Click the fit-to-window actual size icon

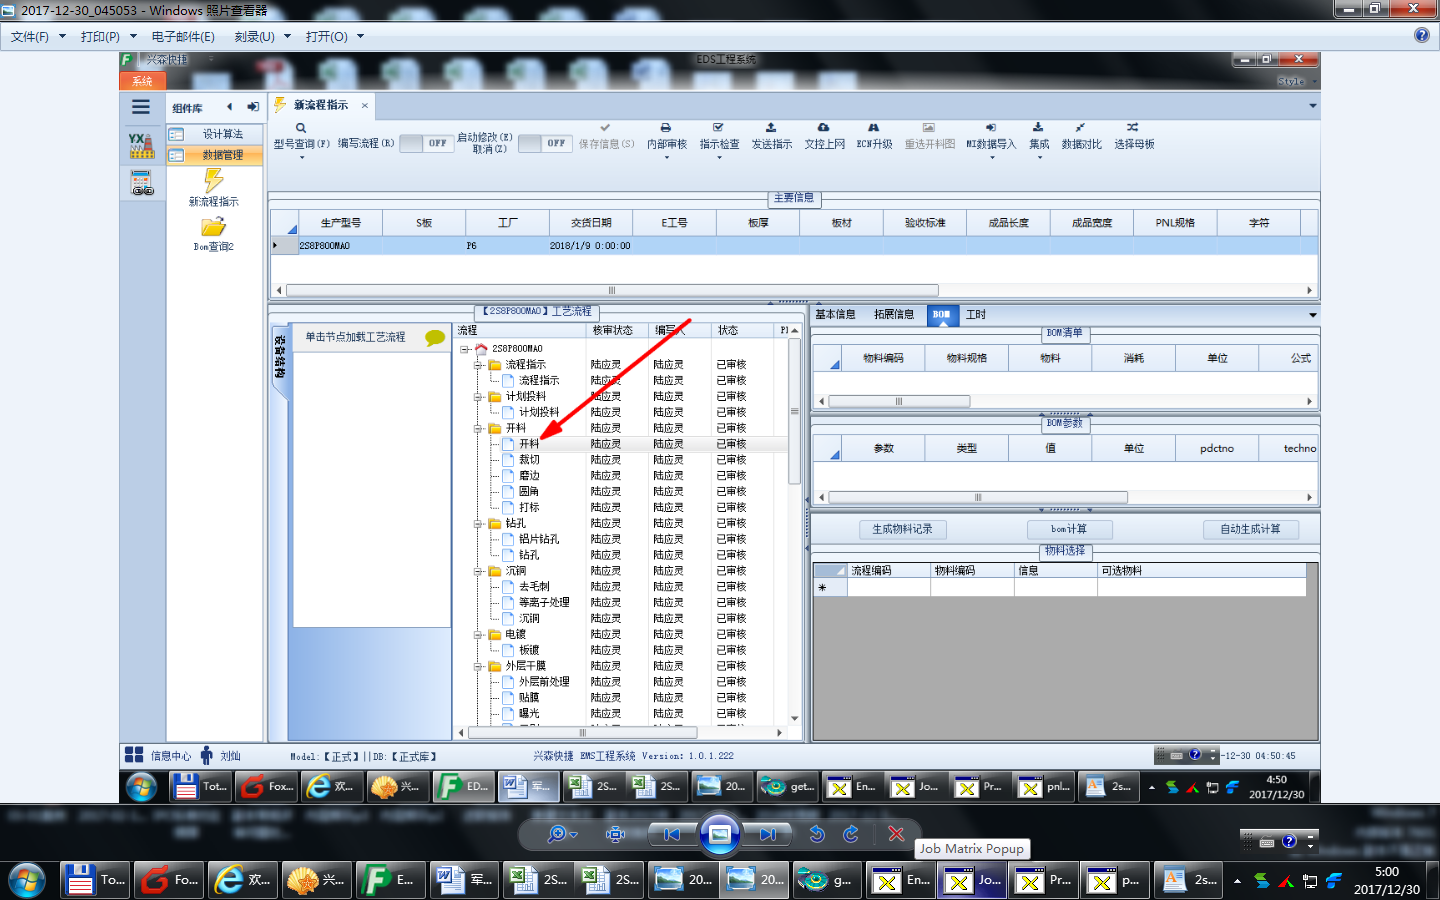pyautogui.click(x=616, y=834)
